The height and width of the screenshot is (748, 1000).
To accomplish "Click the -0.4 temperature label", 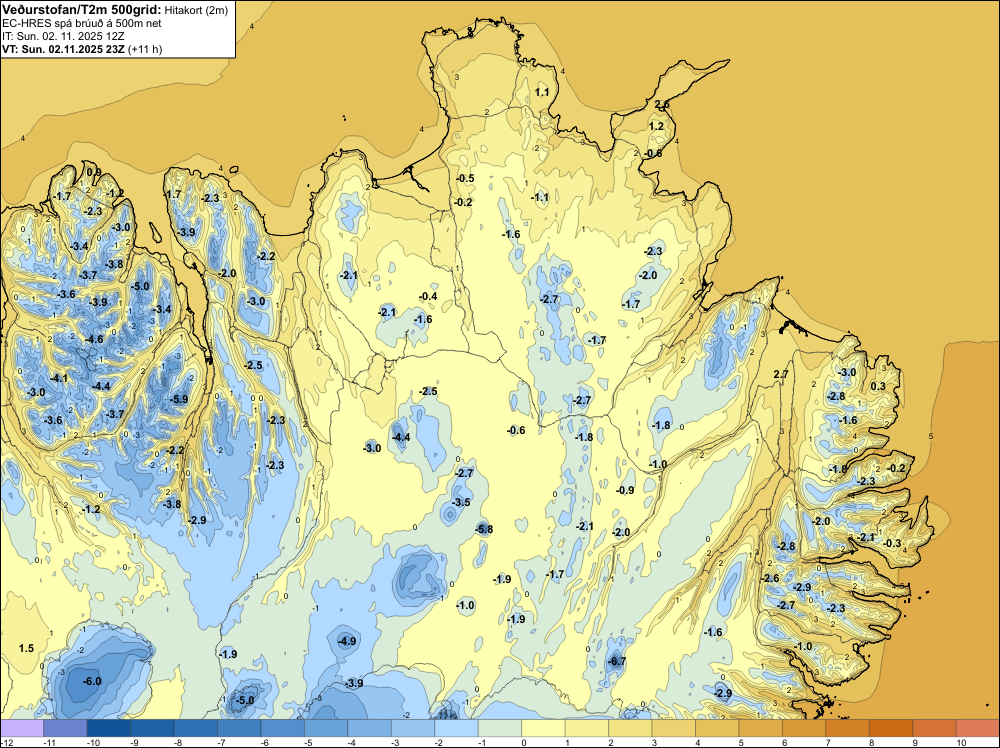I will (x=428, y=296).
